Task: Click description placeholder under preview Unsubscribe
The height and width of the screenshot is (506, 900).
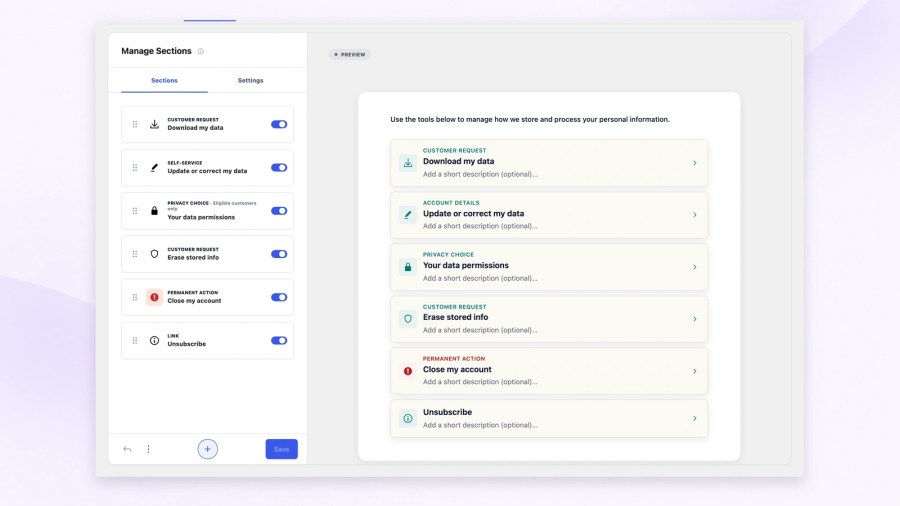Action: coord(480,425)
